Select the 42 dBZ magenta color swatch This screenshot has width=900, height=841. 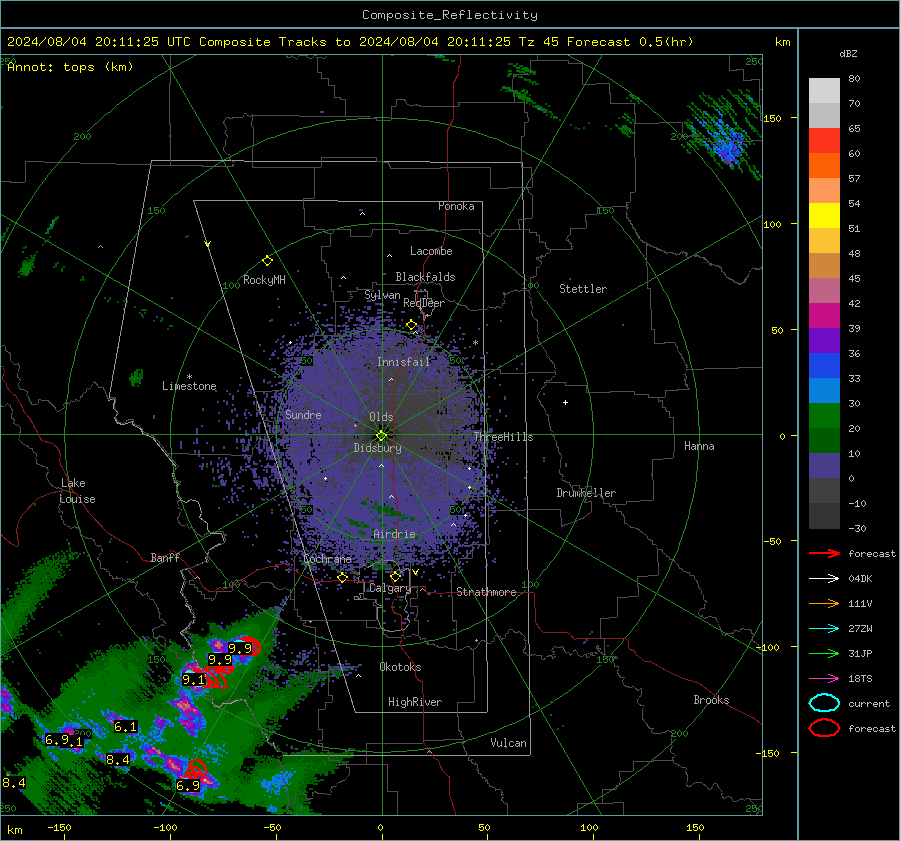824,316
